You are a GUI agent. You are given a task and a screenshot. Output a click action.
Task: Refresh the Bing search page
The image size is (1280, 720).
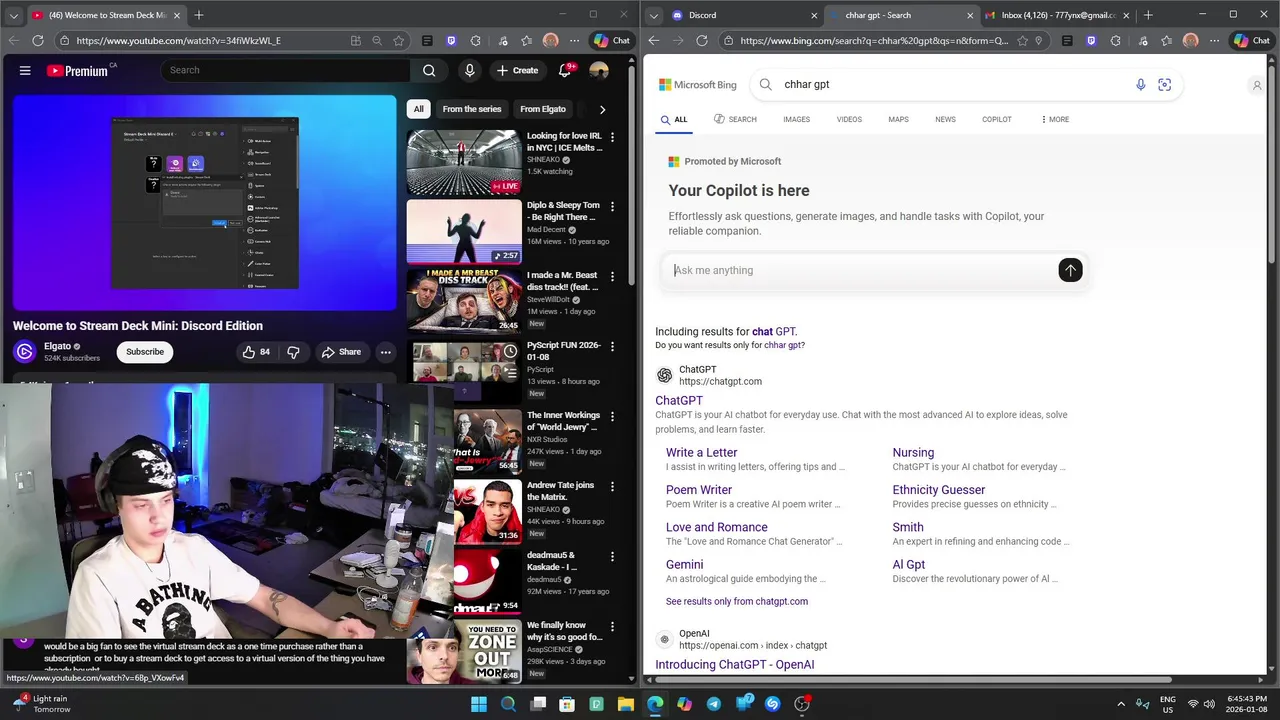702,40
